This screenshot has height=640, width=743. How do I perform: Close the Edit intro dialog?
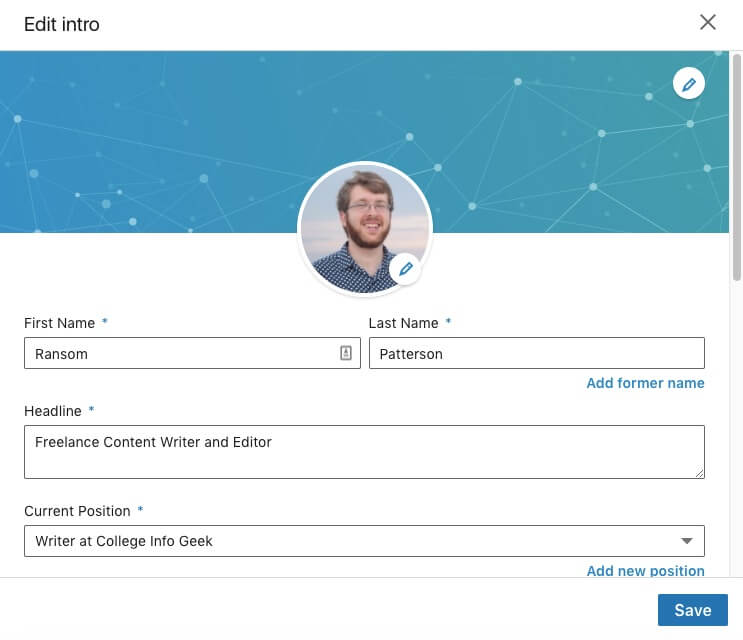[707, 22]
